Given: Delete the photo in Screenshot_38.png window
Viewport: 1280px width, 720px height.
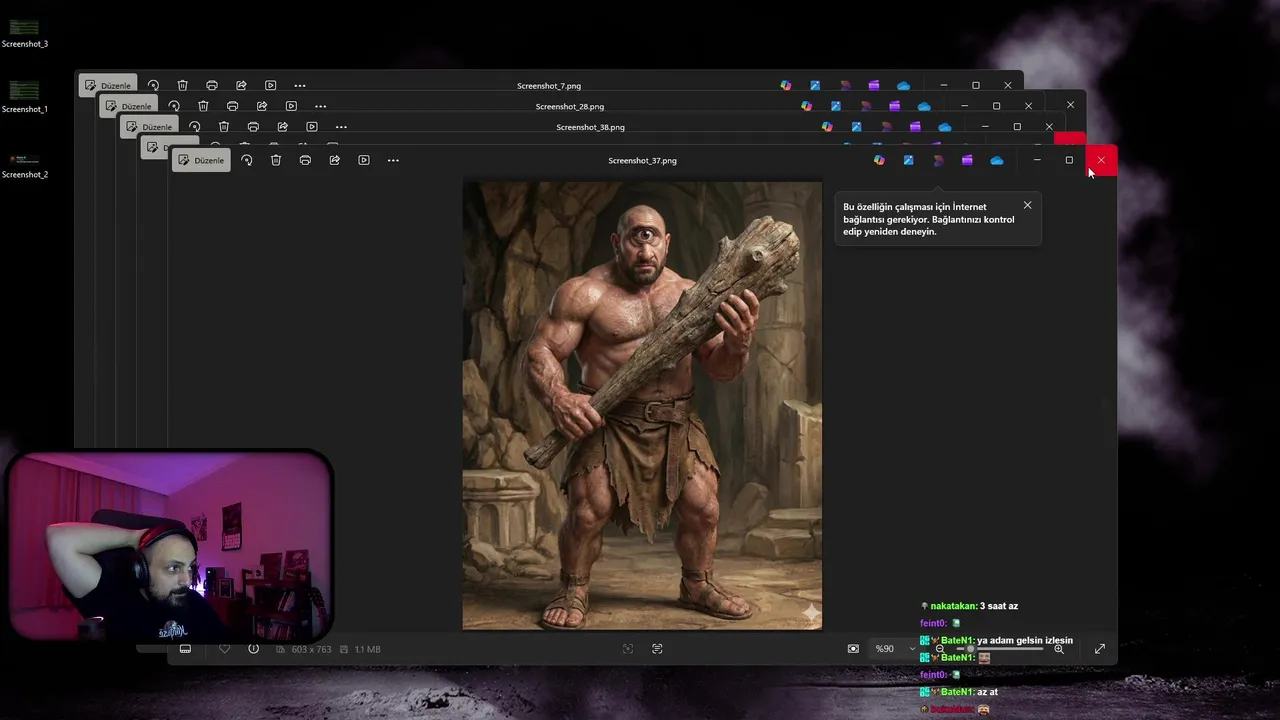Looking at the screenshot, I should [x=224, y=127].
